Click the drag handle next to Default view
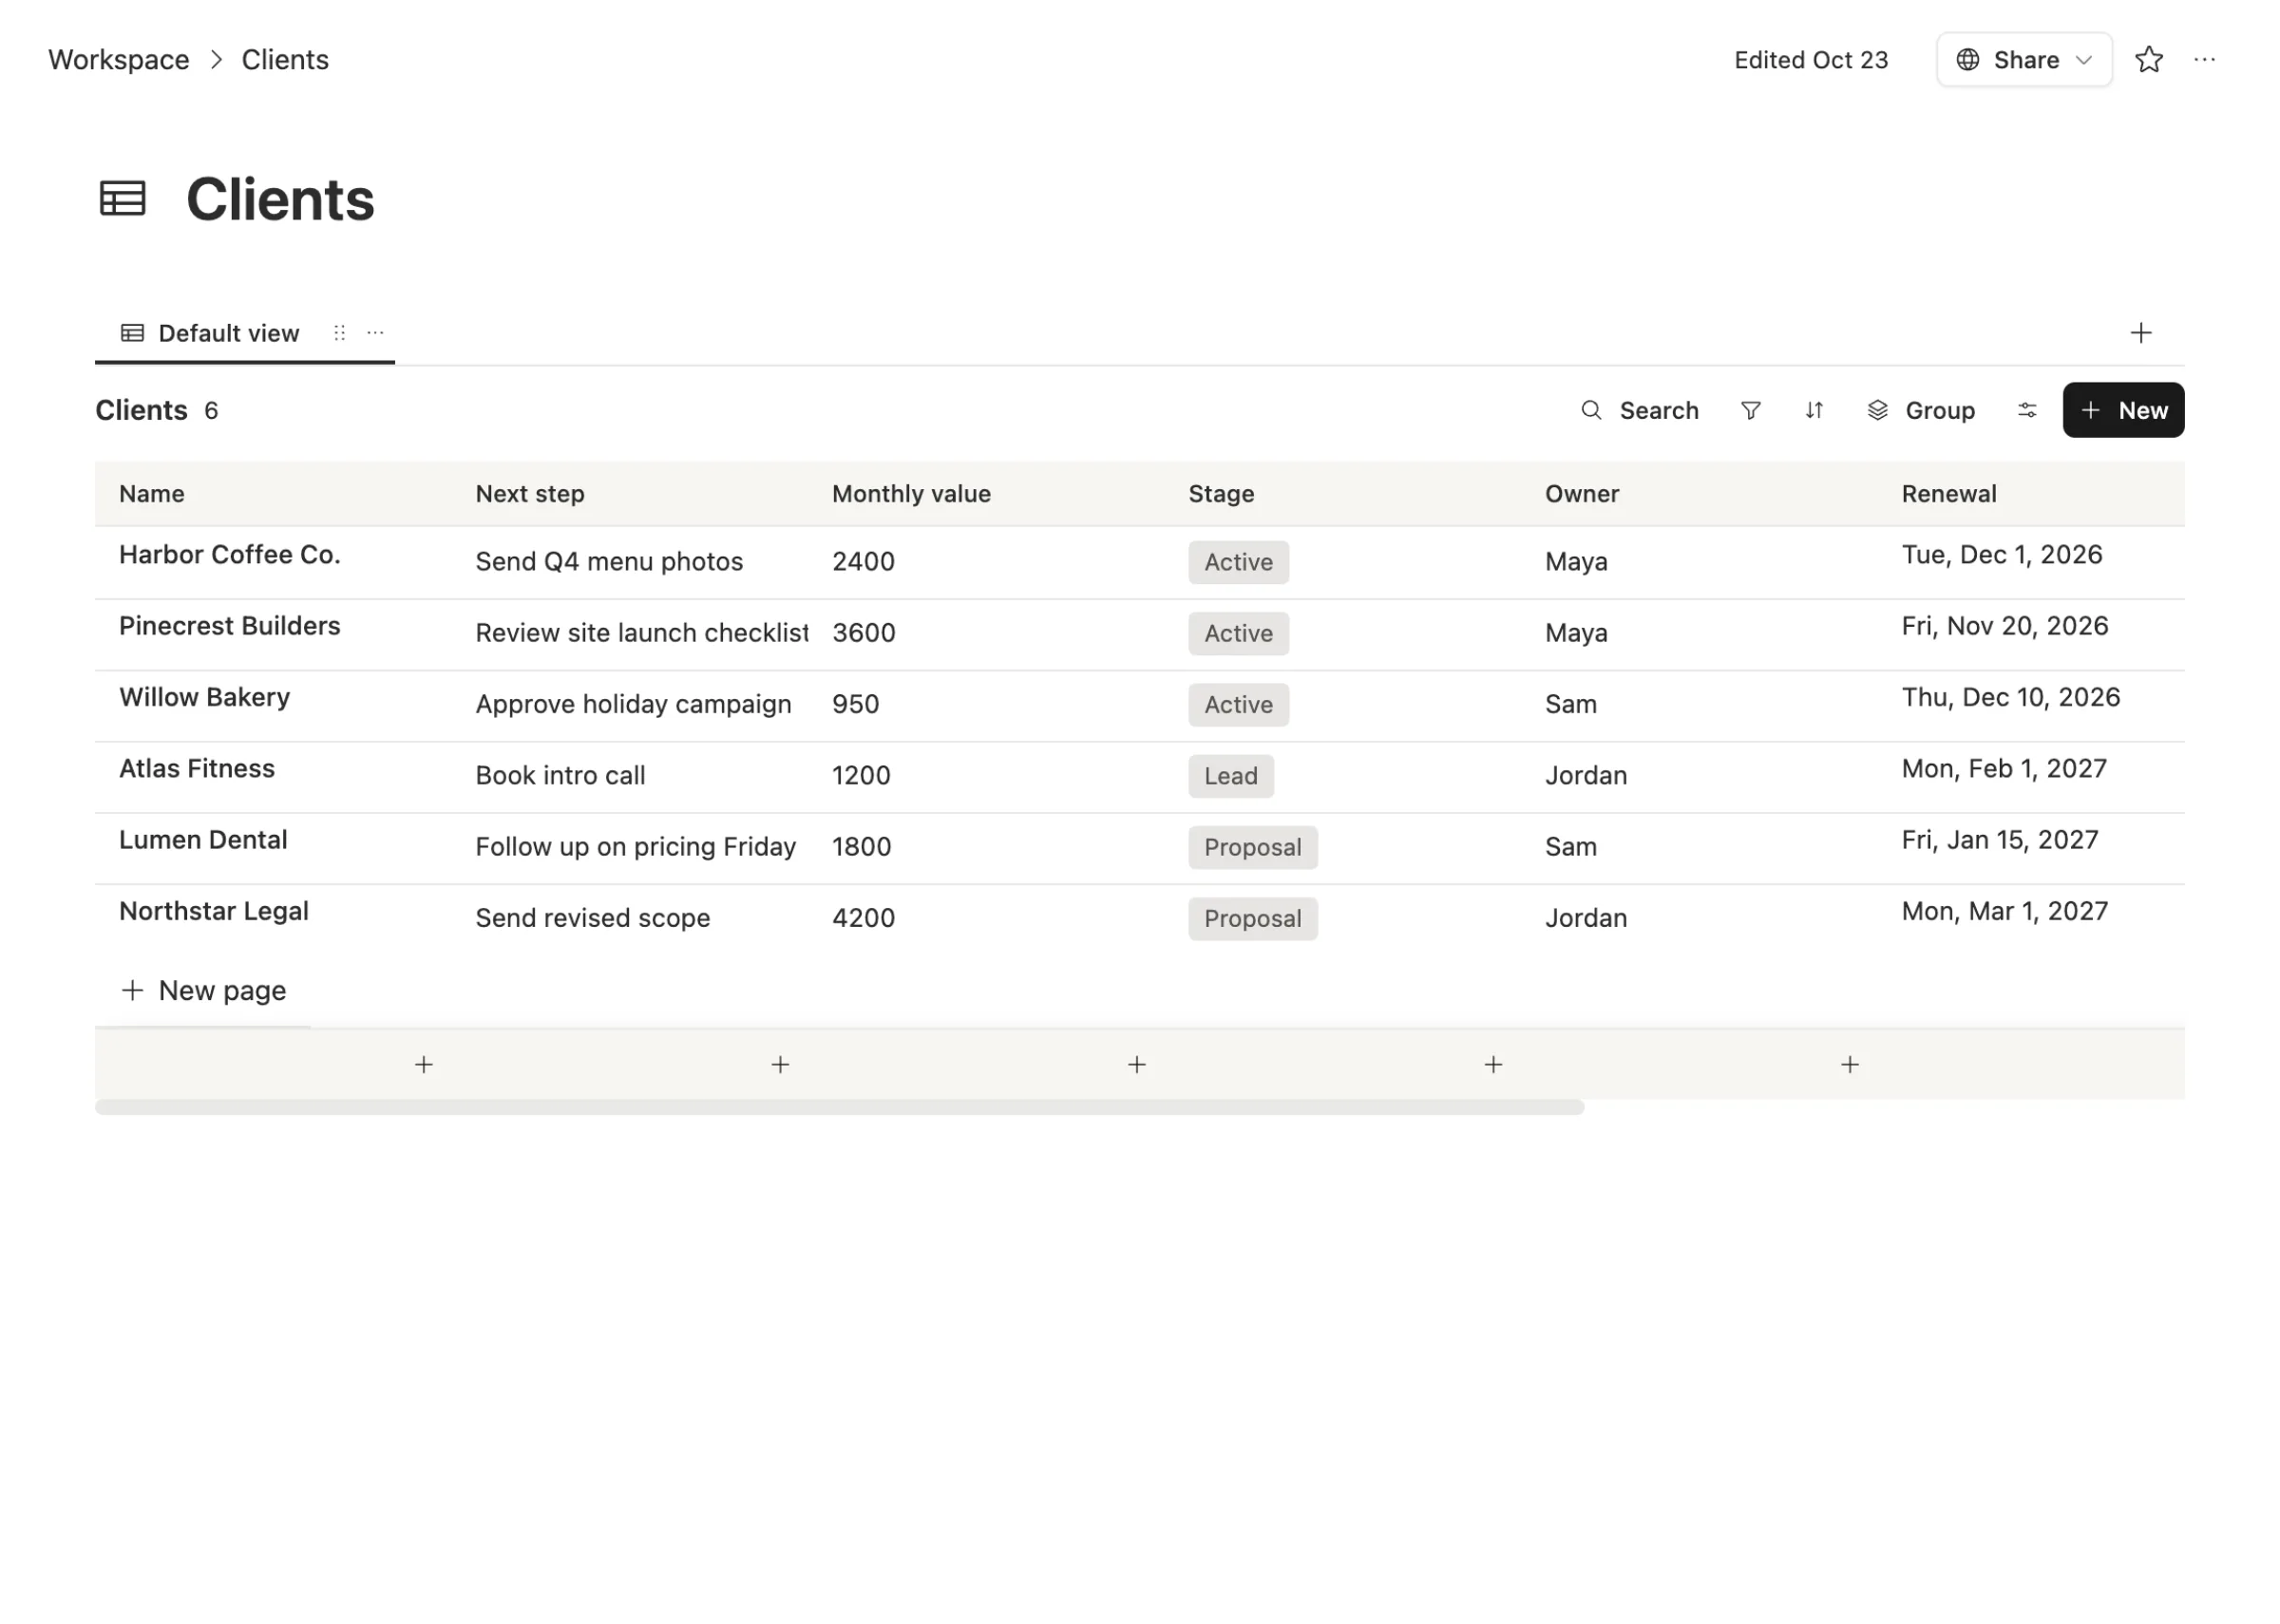The height and width of the screenshot is (1624, 2280). (x=340, y=333)
